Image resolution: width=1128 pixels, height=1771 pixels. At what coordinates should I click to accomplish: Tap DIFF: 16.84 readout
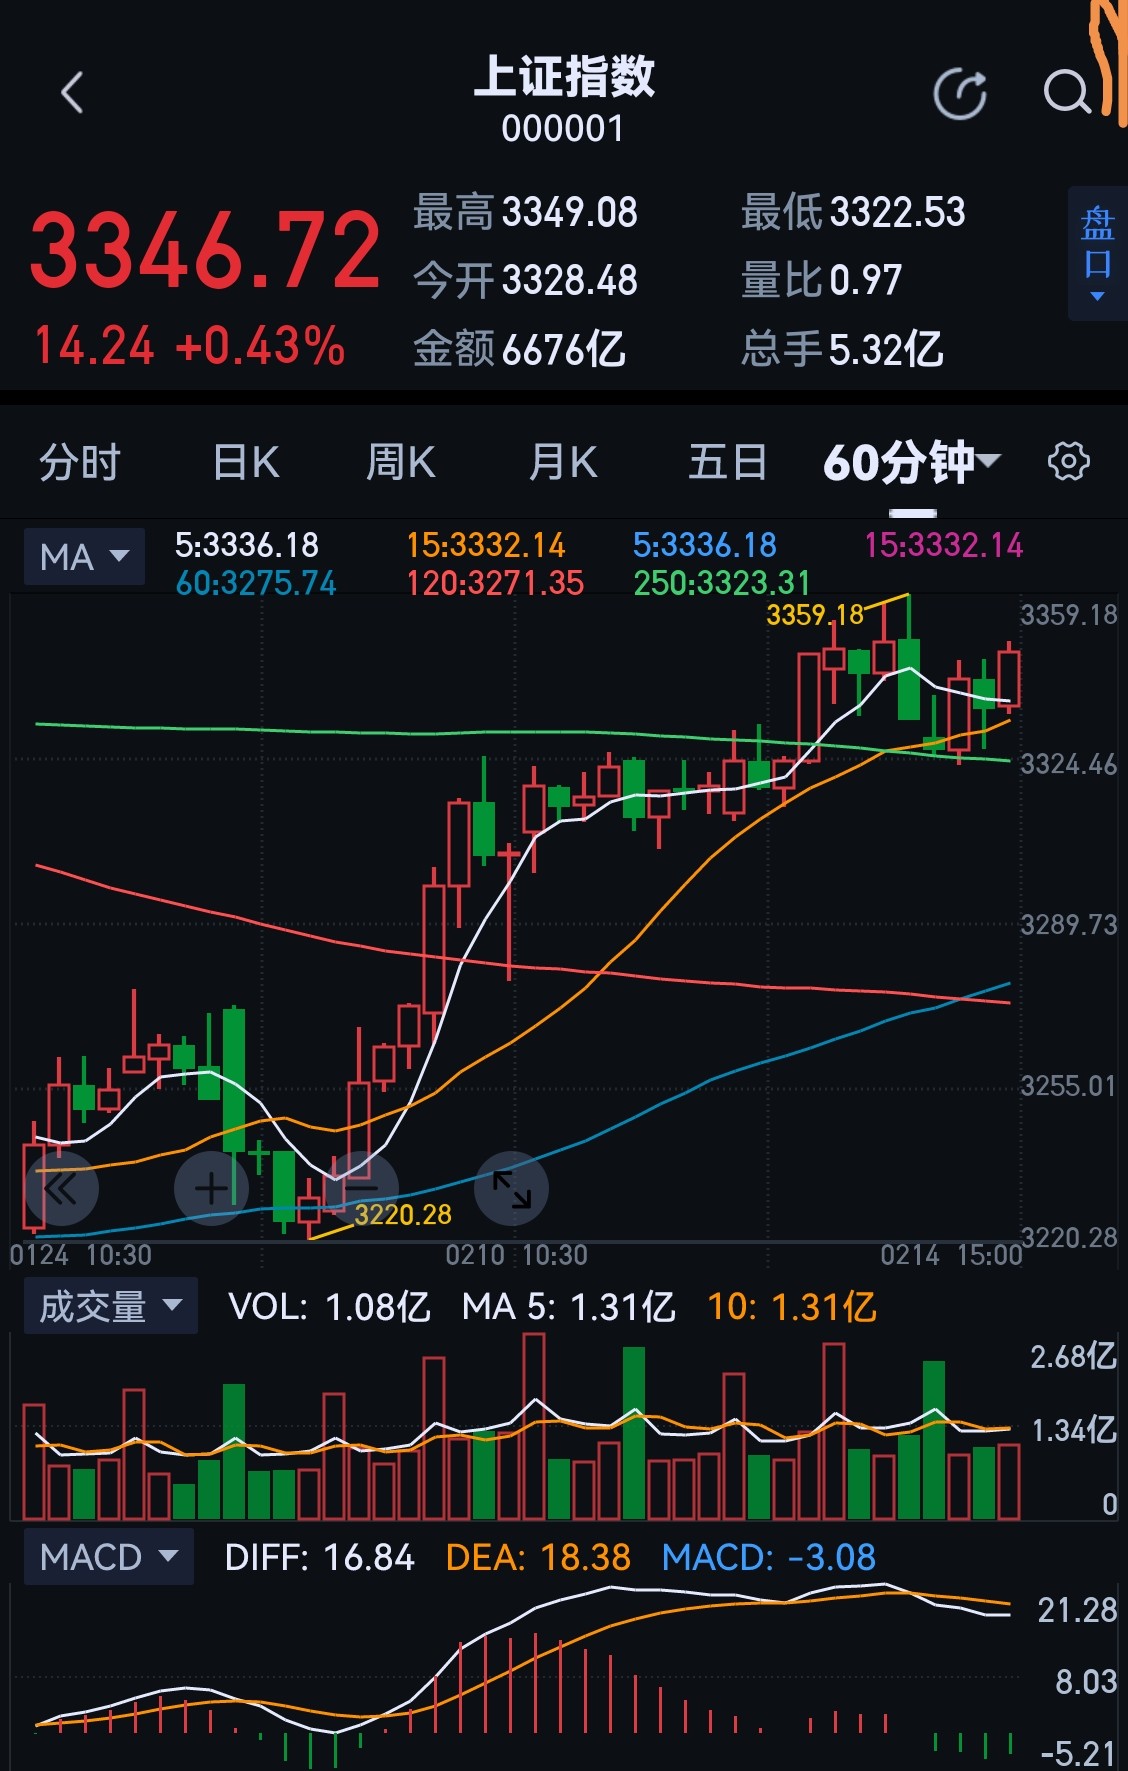(x=319, y=1558)
